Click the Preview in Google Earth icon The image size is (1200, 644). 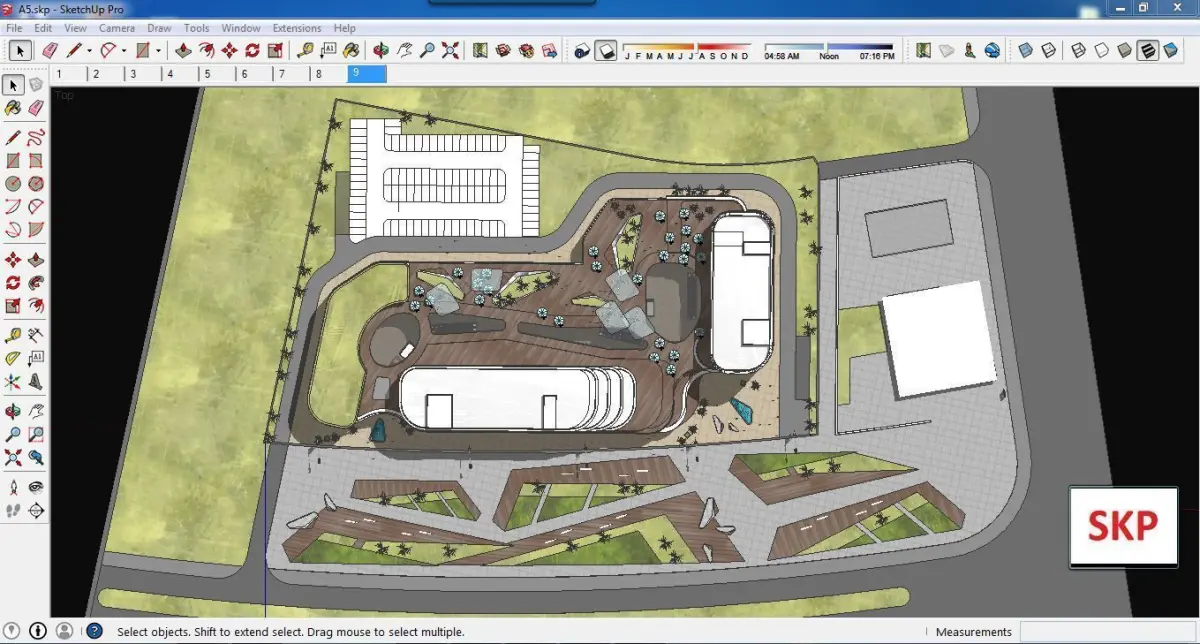pyautogui.click(x=992, y=50)
